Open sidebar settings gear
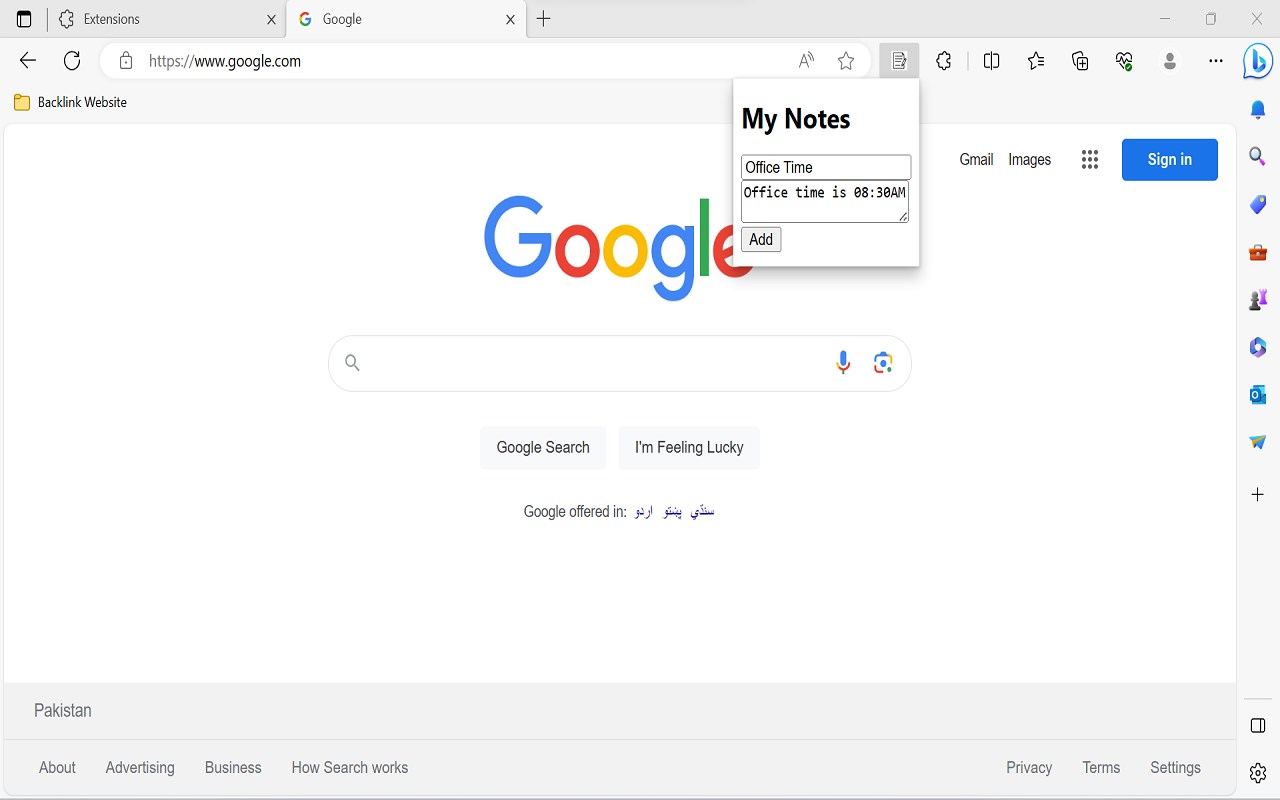This screenshot has height=800, width=1280. point(1258,773)
